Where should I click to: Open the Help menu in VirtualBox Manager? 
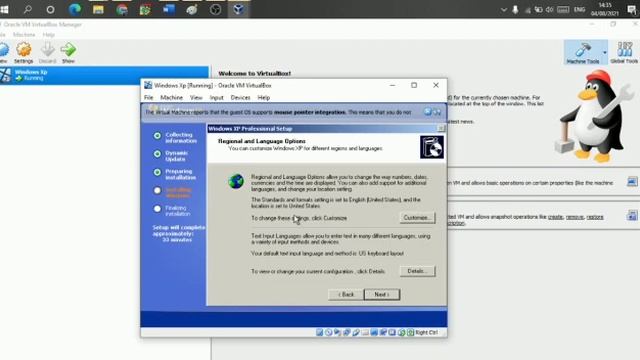(x=49, y=35)
